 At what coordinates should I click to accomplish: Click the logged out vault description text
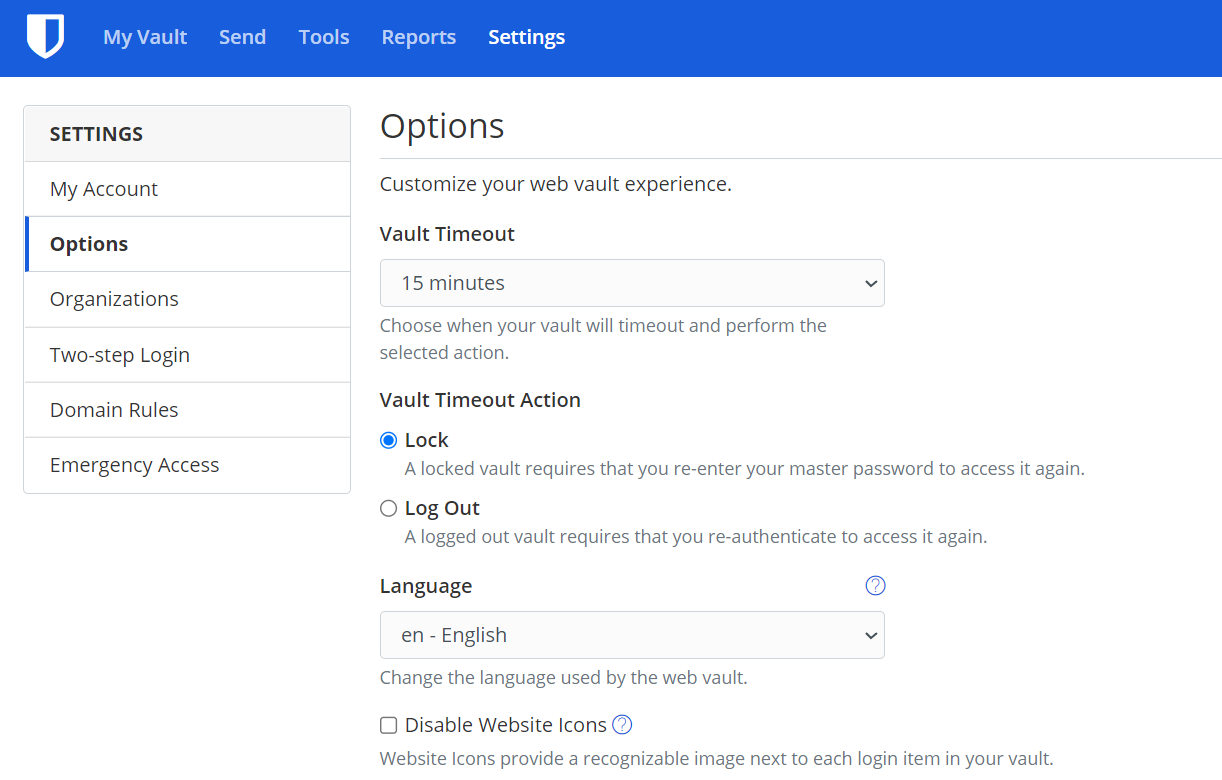click(x=696, y=537)
